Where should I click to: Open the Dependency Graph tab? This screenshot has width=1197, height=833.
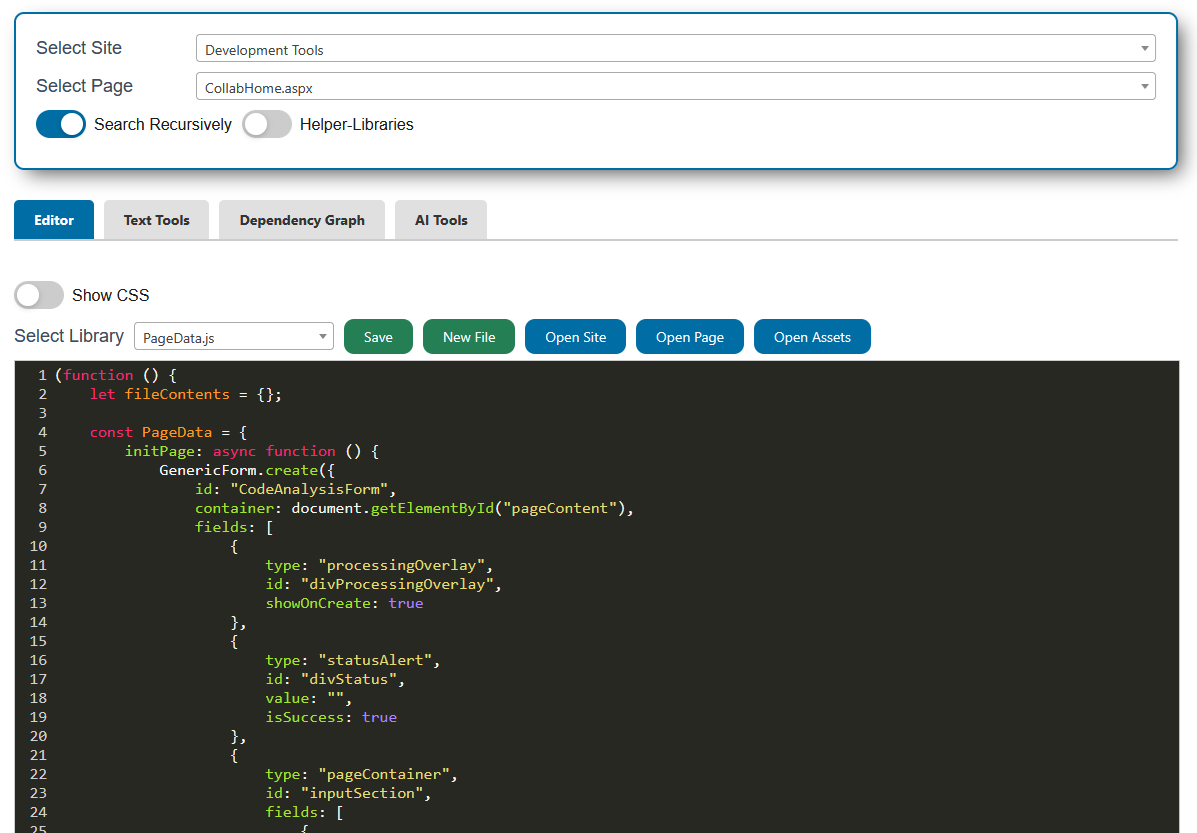tap(302, 220)
